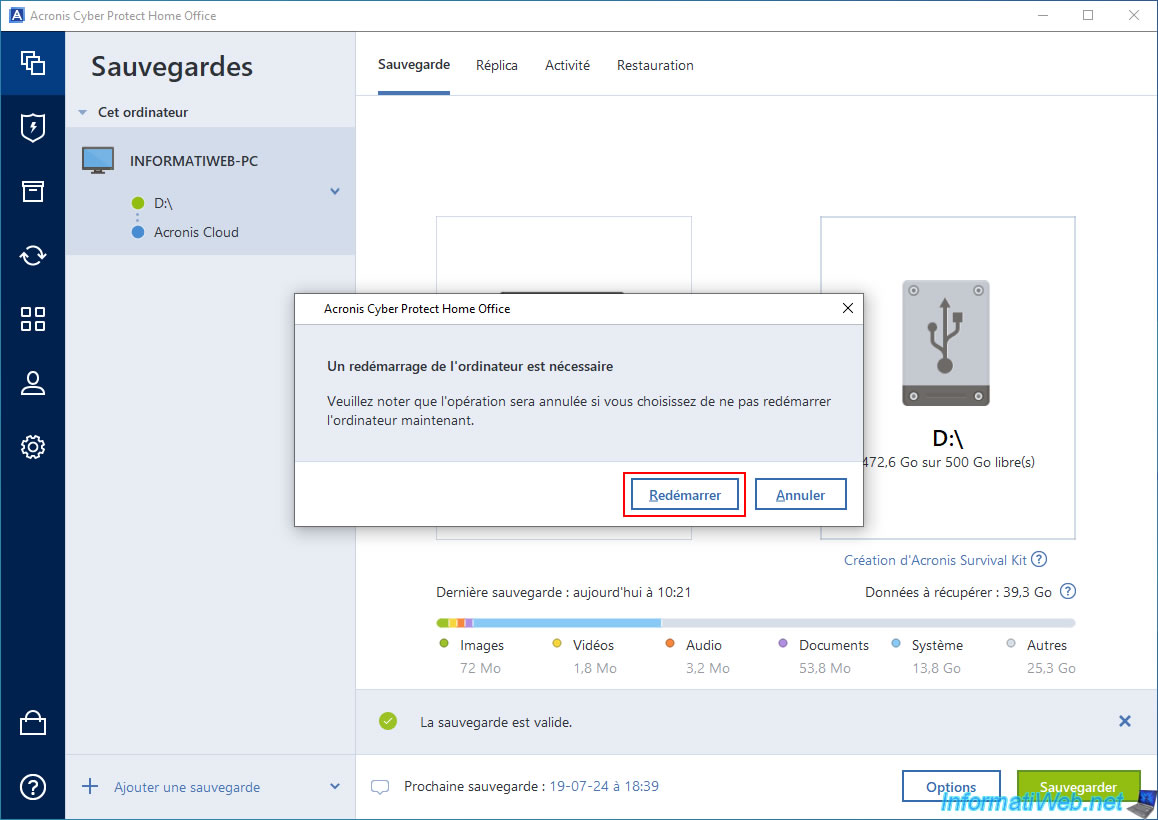Screen dimensions: 1158x820
Task: Click the La sauvegarde est valide message
Action: point(496,722)
